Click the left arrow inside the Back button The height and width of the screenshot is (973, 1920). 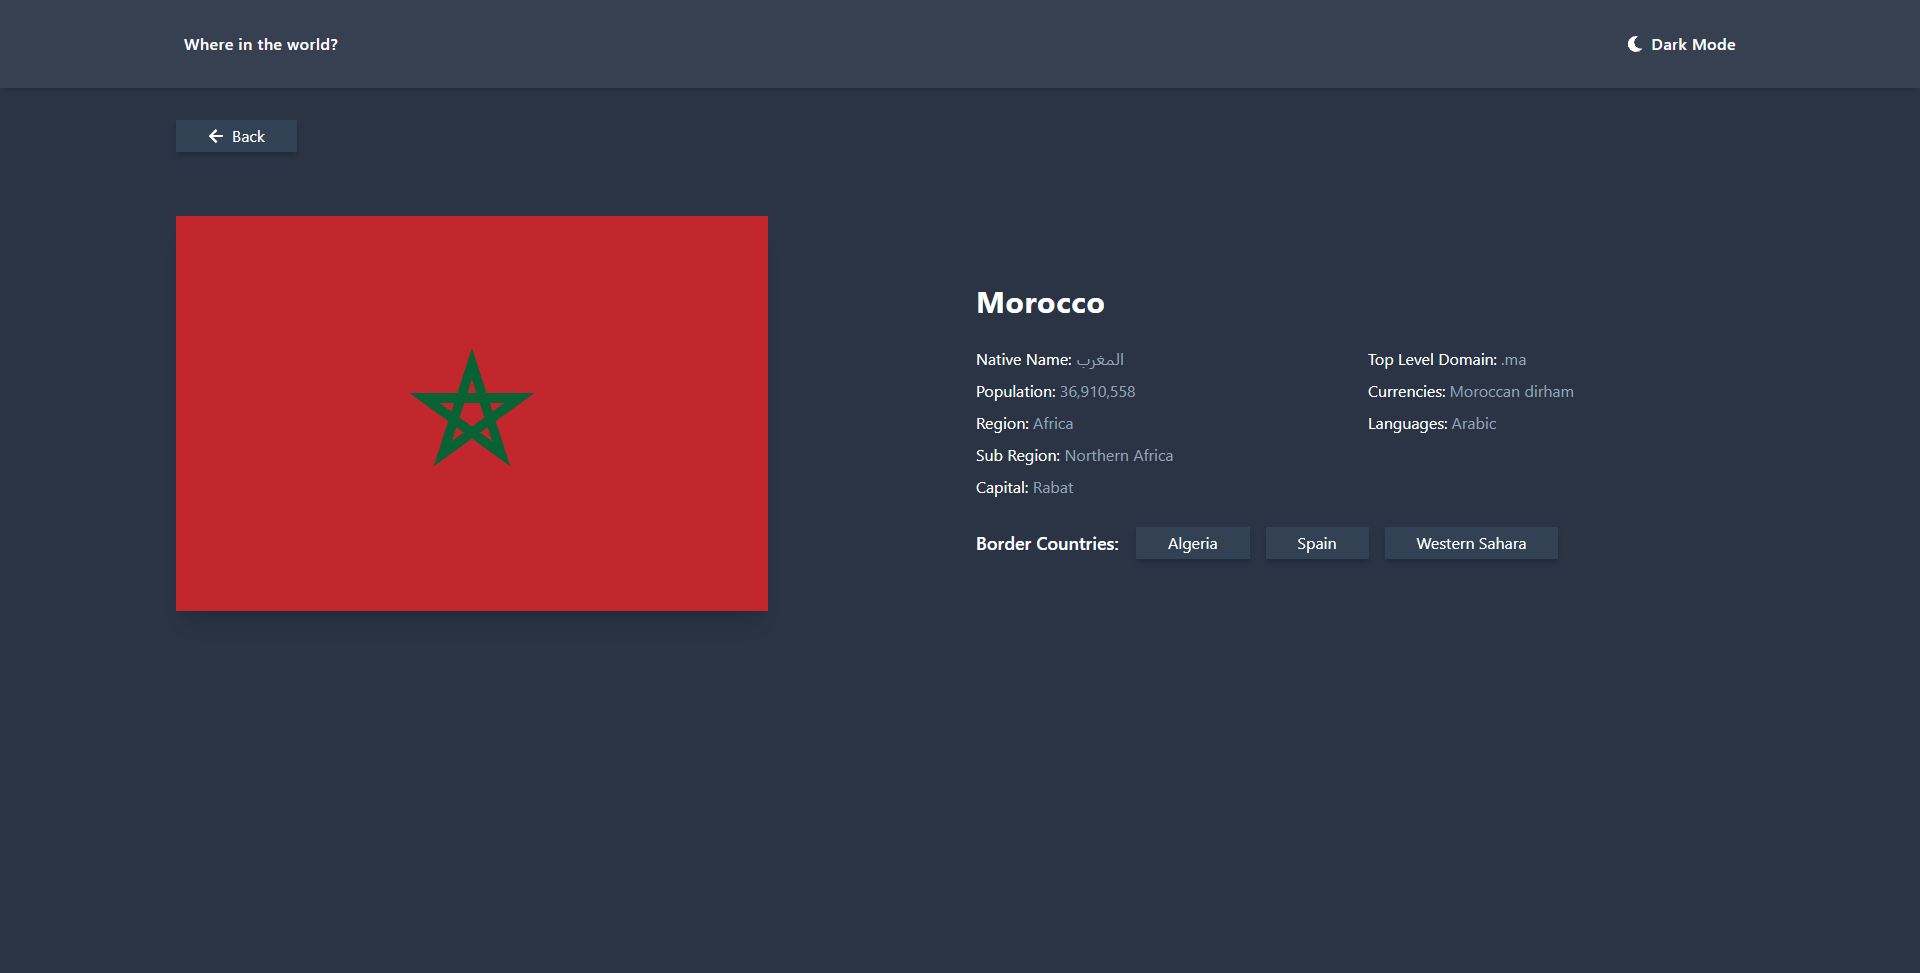214,136
